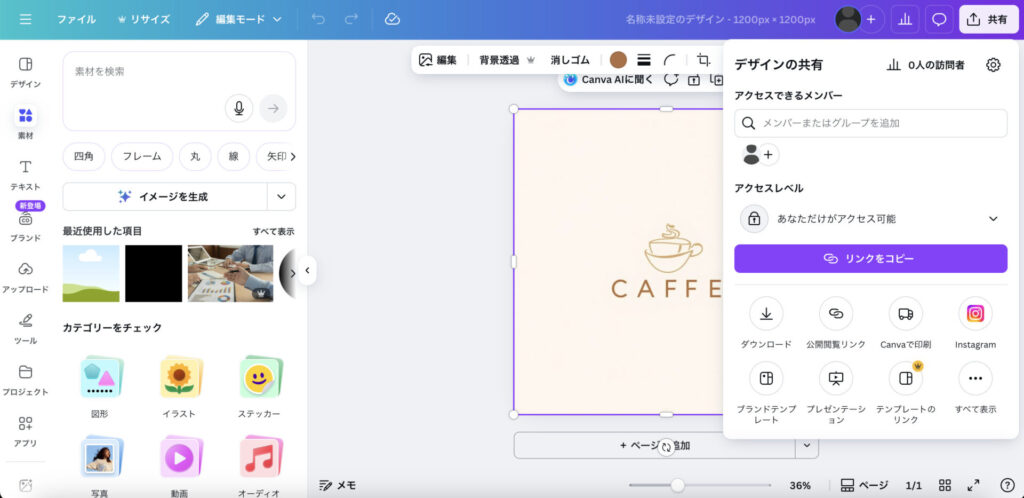
Task: Click the crop tool icon in toolbar
Action: (704, 60)
